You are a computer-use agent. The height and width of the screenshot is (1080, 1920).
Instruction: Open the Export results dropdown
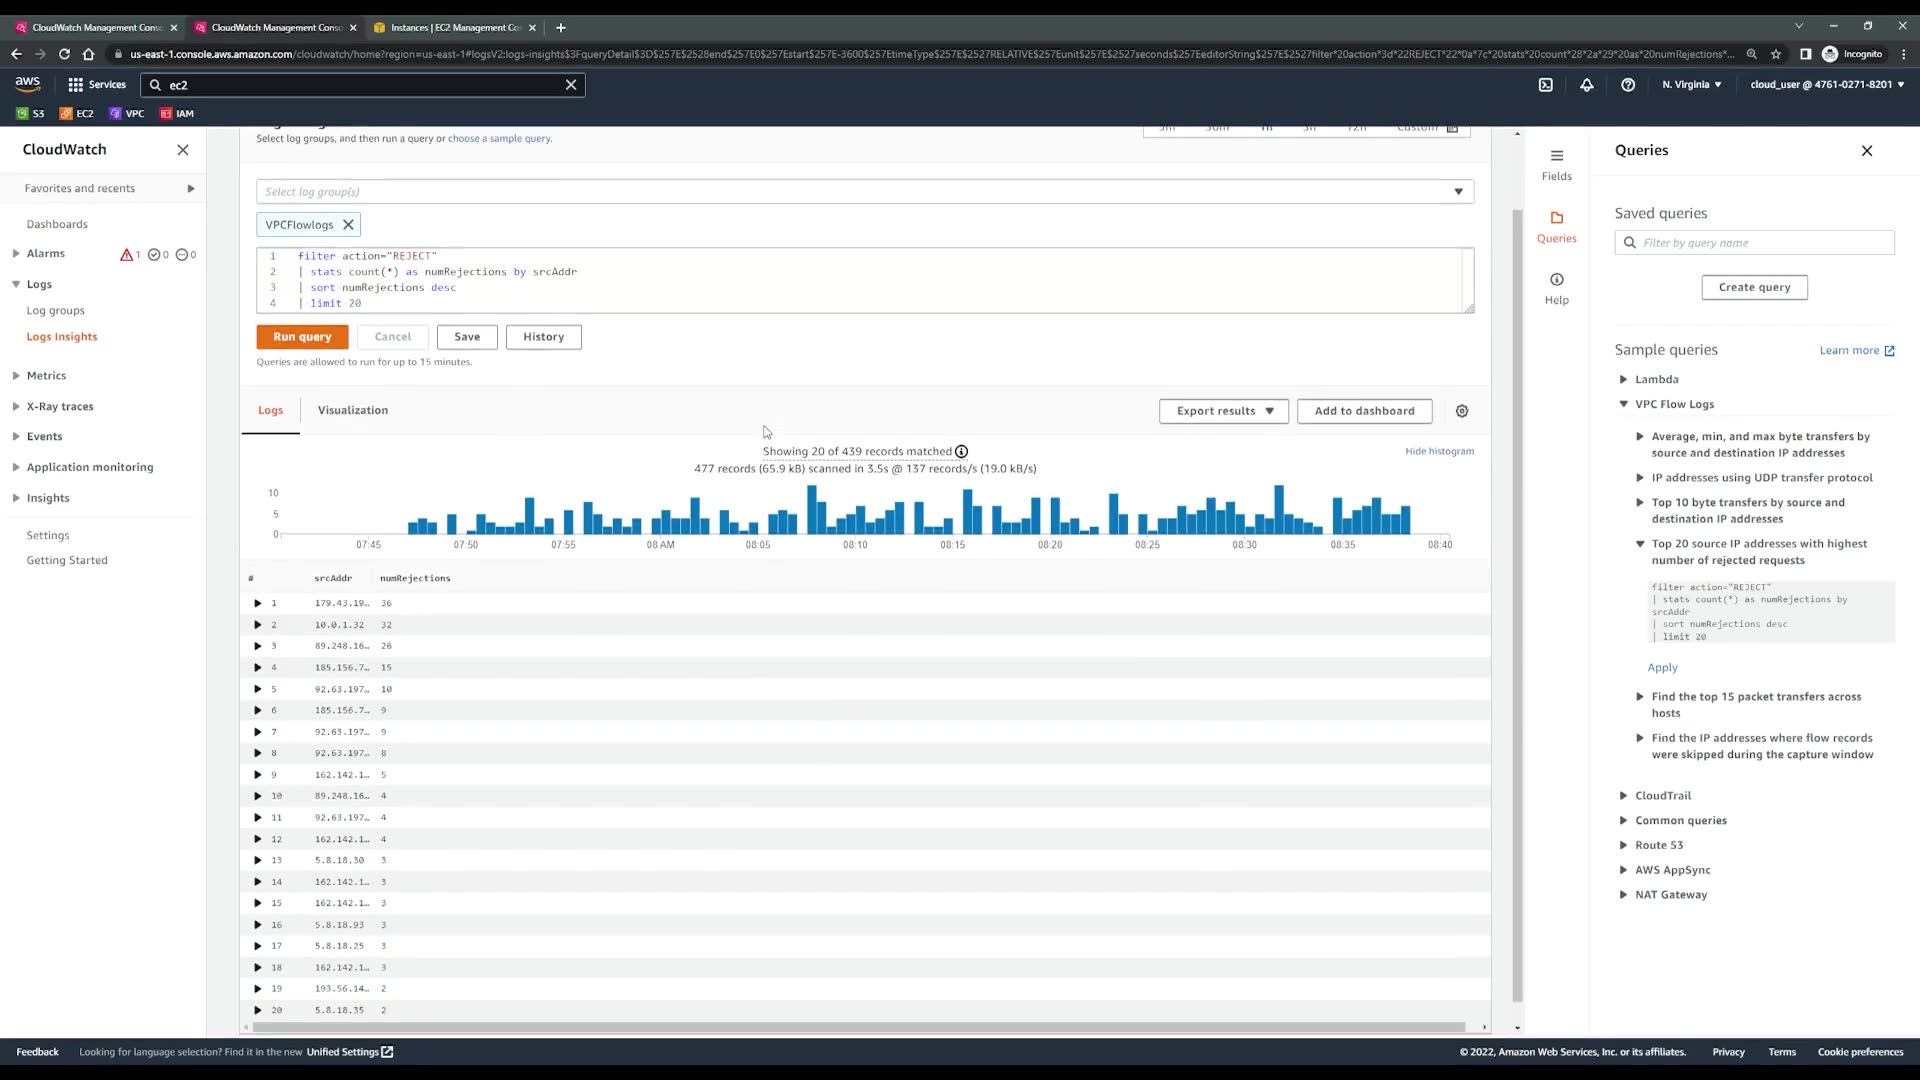(x=1223, y=411)
